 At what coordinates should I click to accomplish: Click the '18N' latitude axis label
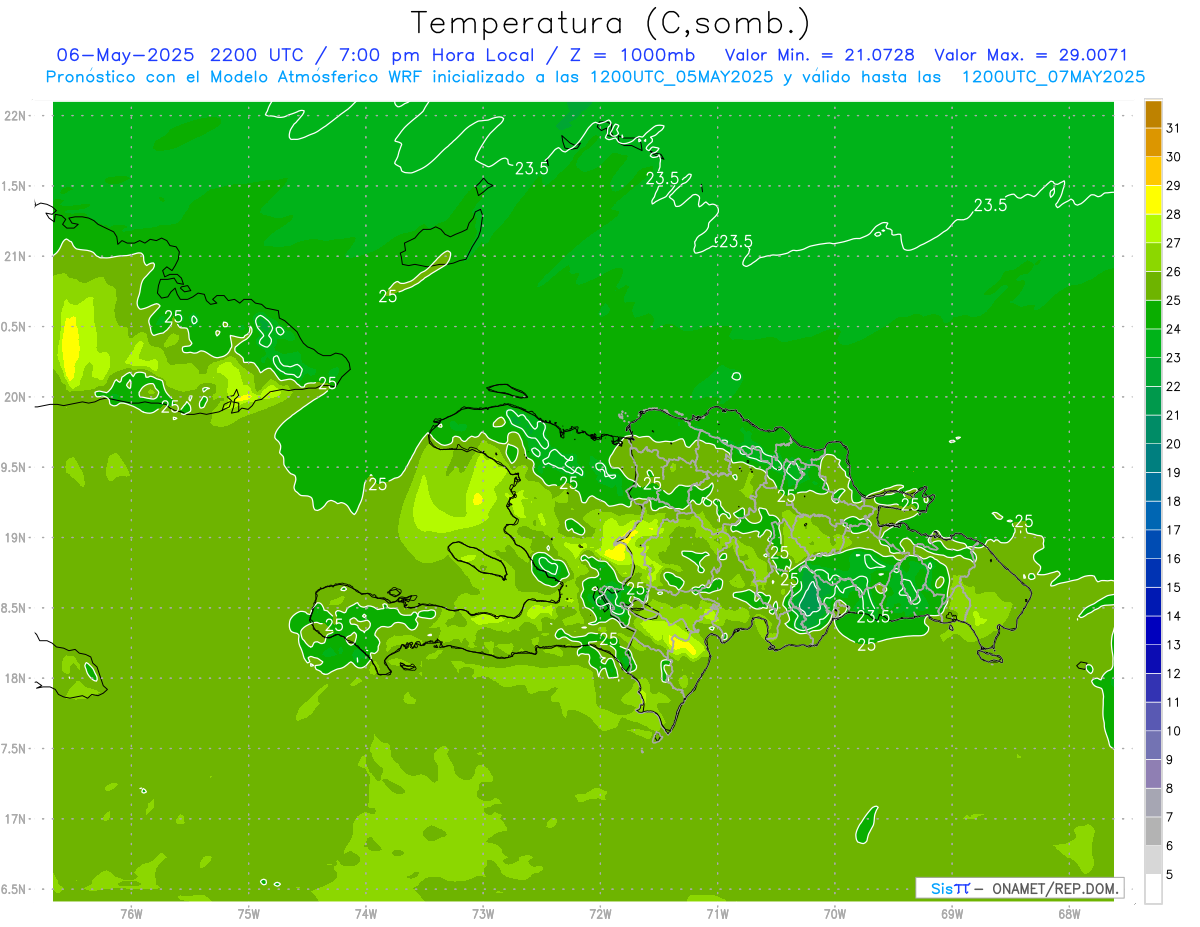15,678
